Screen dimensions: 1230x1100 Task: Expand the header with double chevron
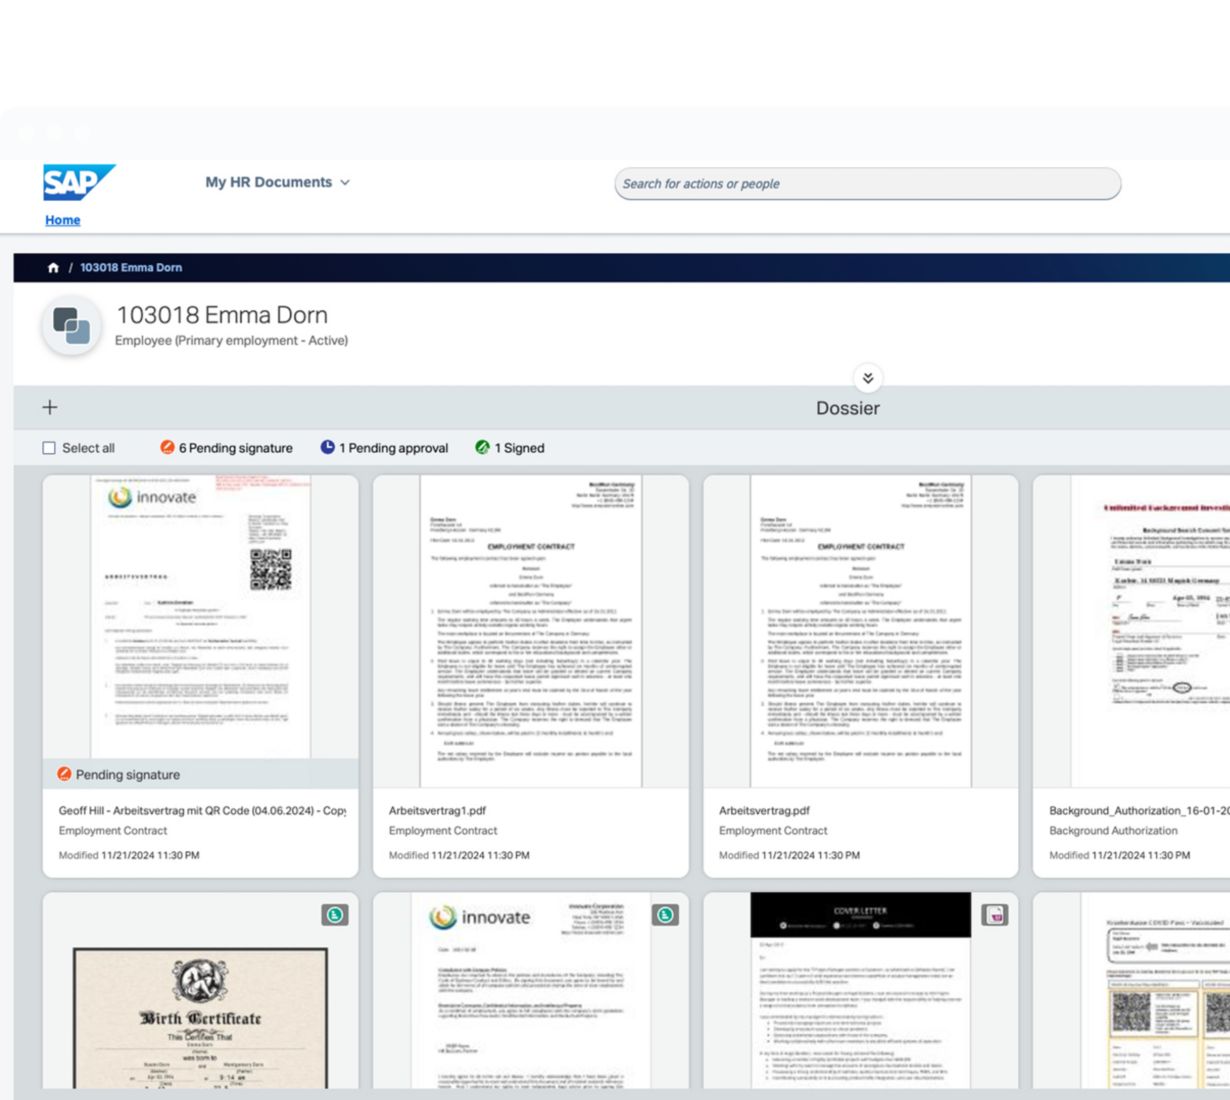click(867, 378)
